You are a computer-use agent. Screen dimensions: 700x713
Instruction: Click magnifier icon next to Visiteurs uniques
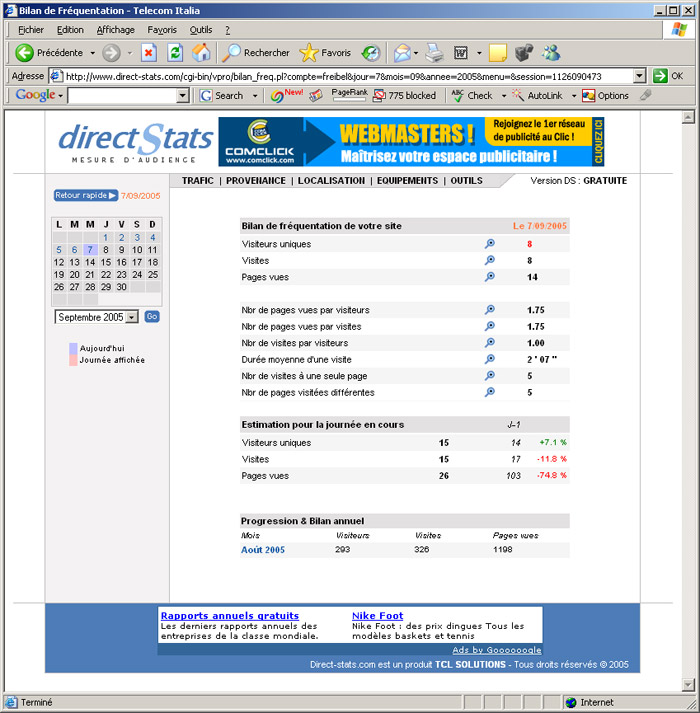tap(490, 244)
